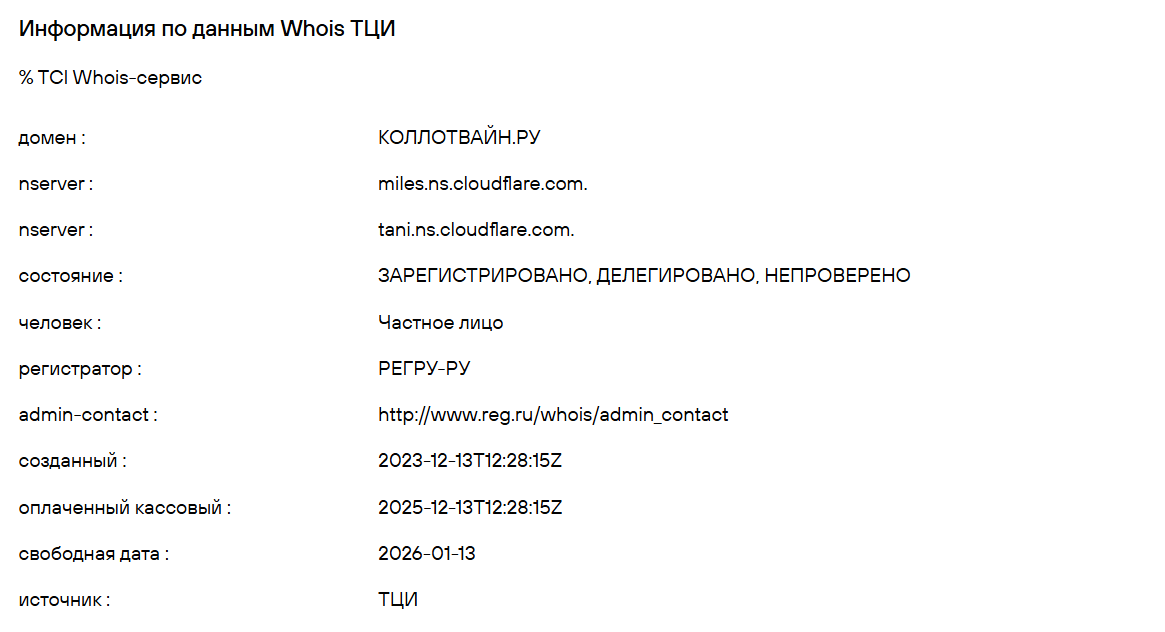The width and height of the screenshot is (1165, 632).
Task: Click the "домен :" field label
Action: tap(52, 138)
